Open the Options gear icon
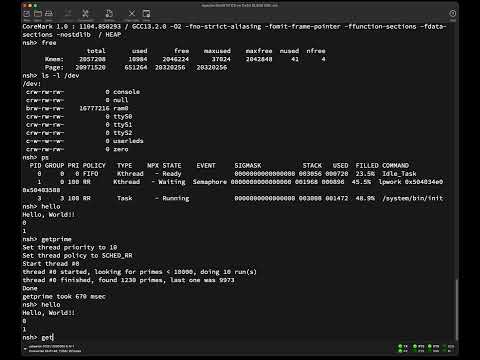The height and width of the screenshot is (360, 480). click(x=109, y=14)
